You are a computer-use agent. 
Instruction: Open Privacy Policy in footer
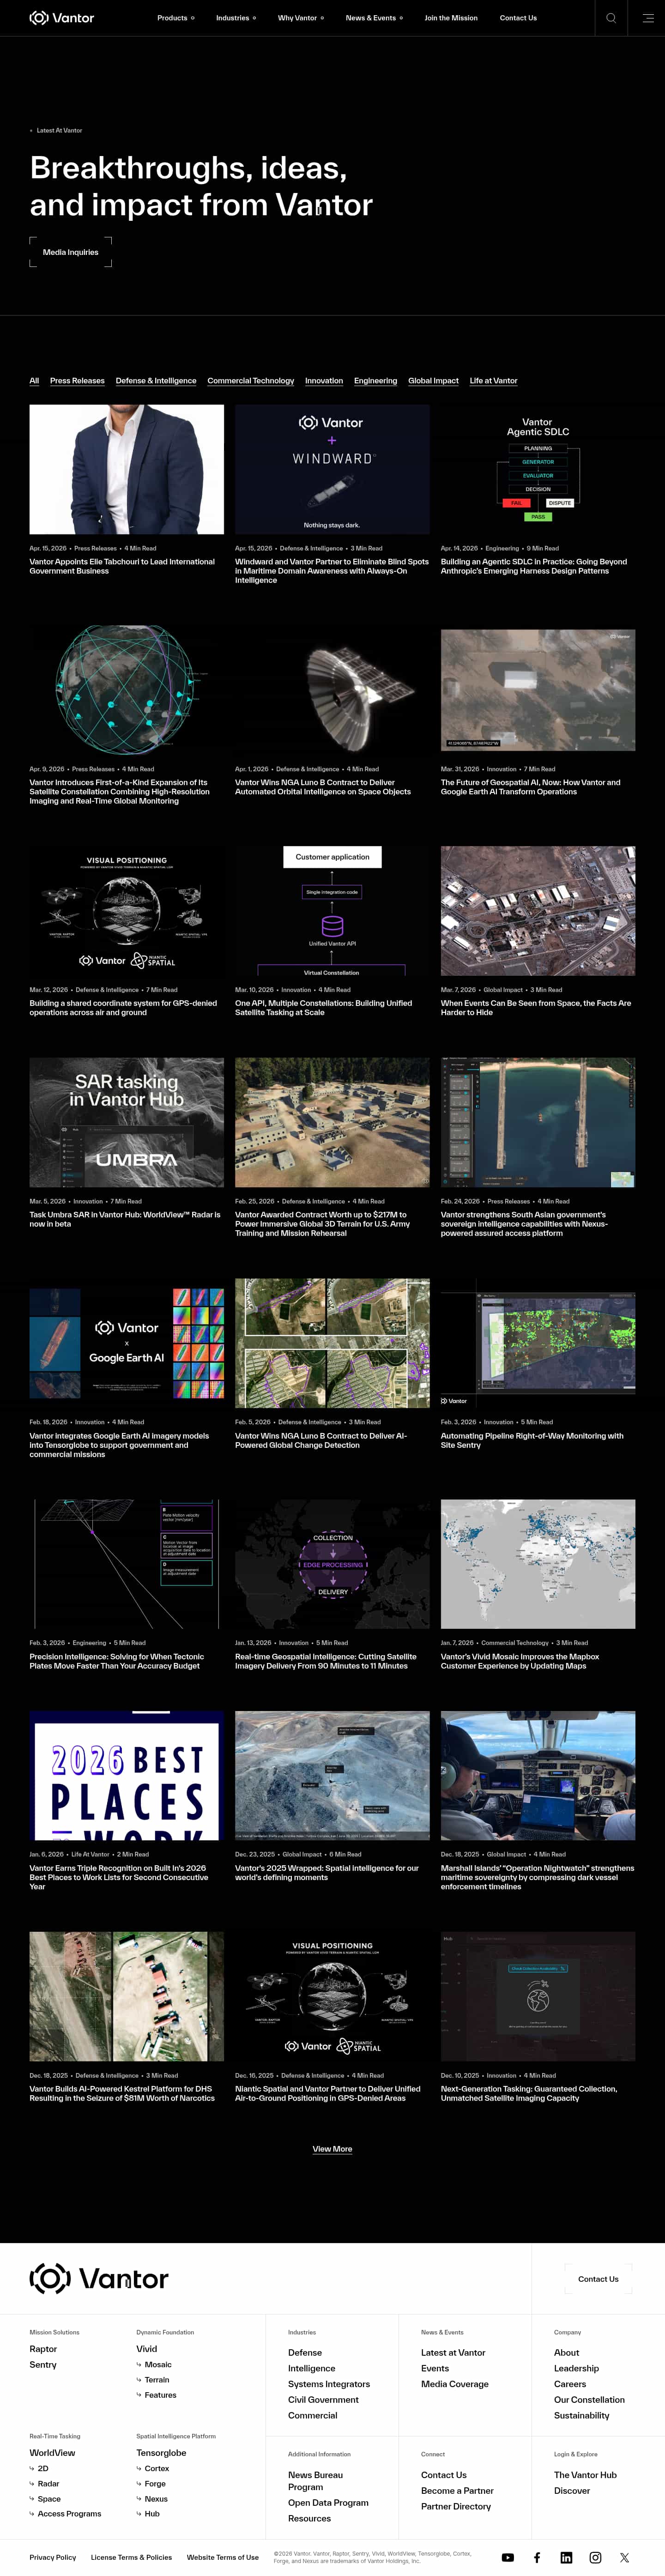click(53, 2557)
